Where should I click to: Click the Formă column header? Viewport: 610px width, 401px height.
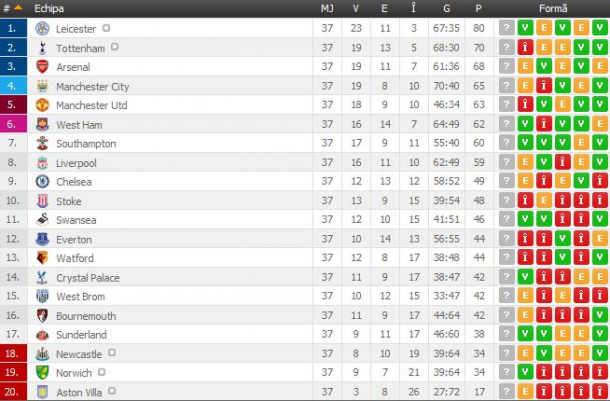point(553,8)
